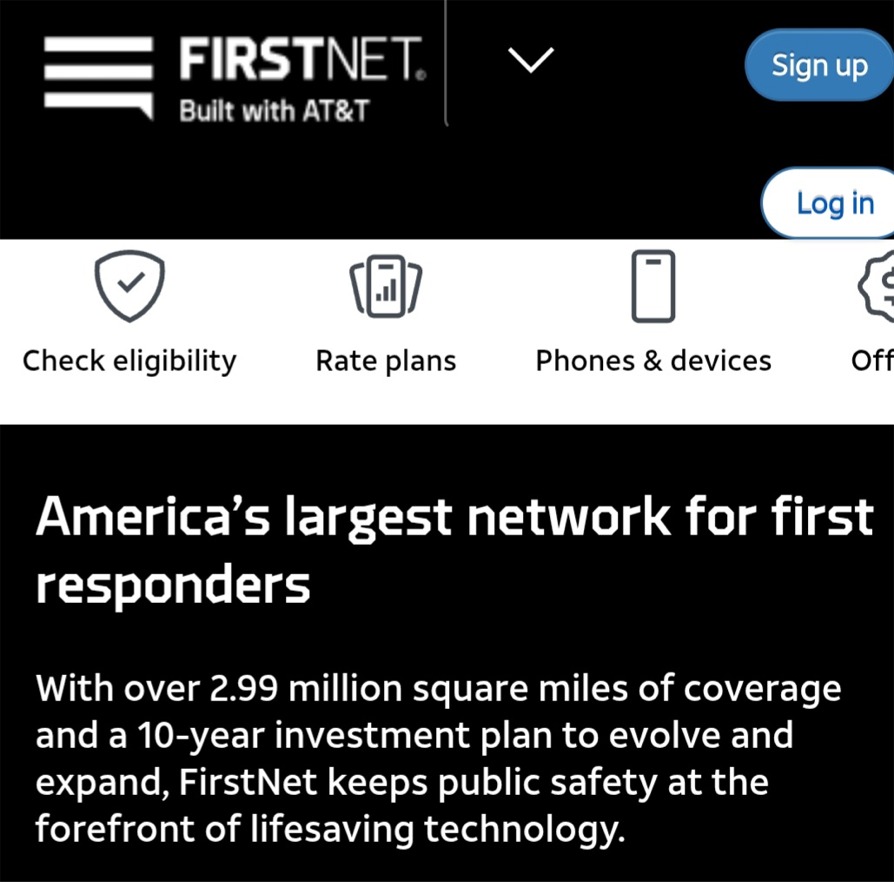
Task: Click the white Log in button
Action: pos(828,203)
